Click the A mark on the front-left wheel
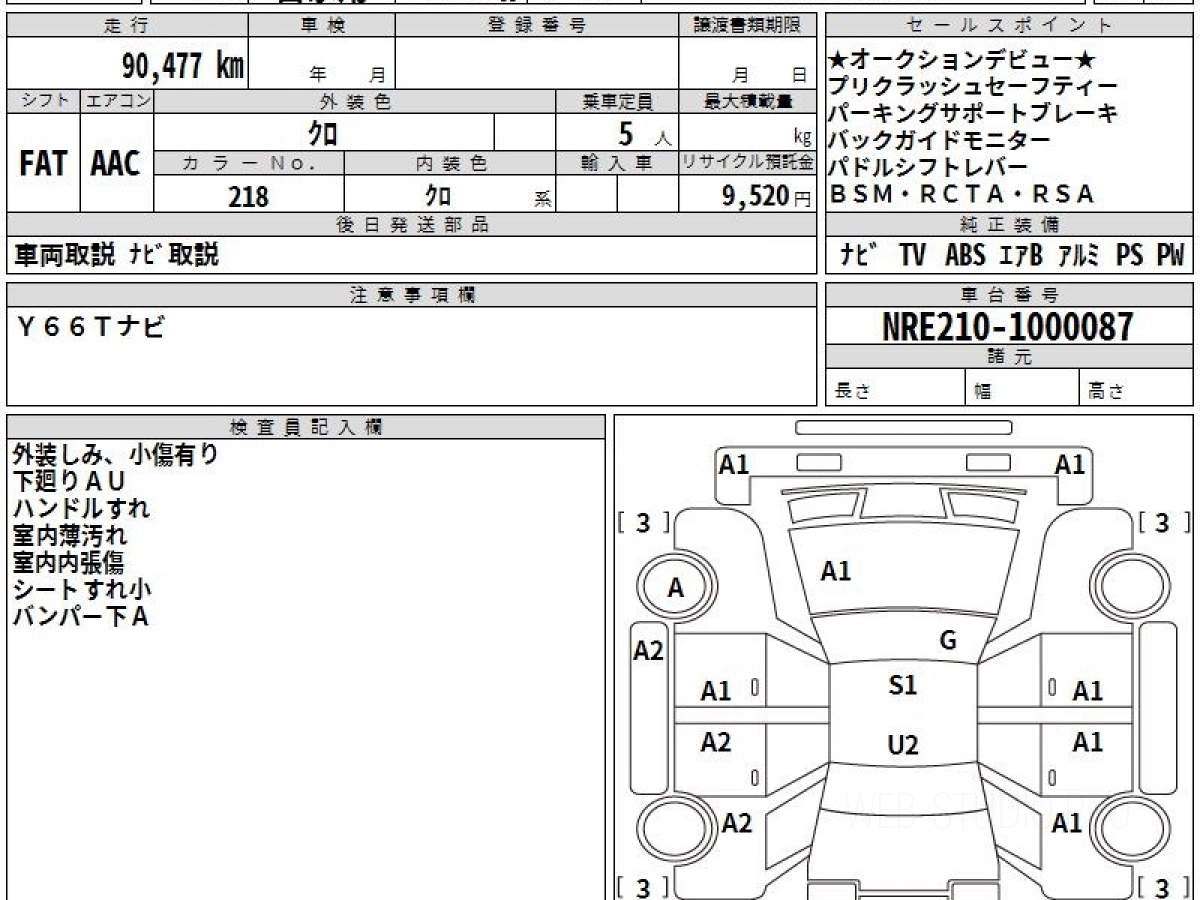The image size is (1200, 900). click(x=676, y=589)
